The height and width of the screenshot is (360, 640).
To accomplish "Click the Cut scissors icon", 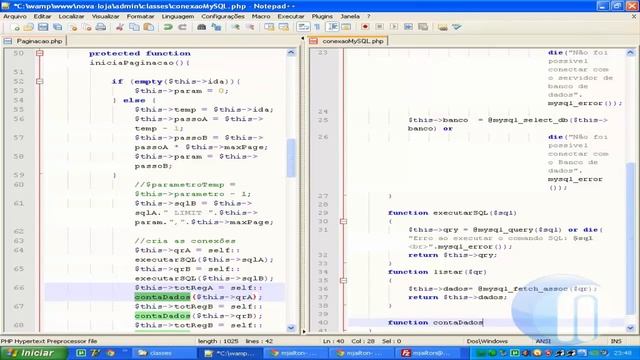I will (120, 27).
